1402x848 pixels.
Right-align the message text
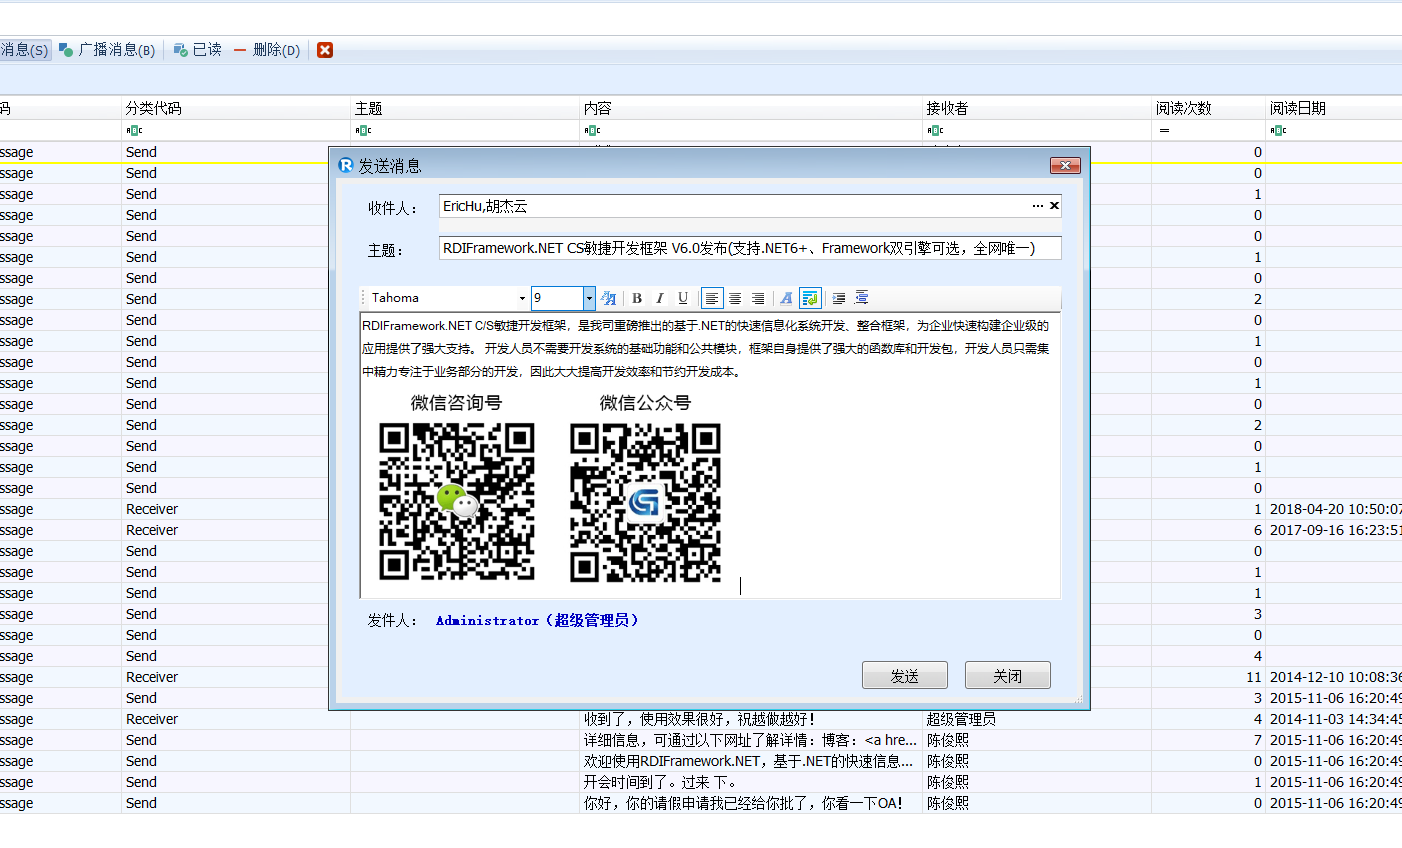pyautogui.click(x=758, y=298)
